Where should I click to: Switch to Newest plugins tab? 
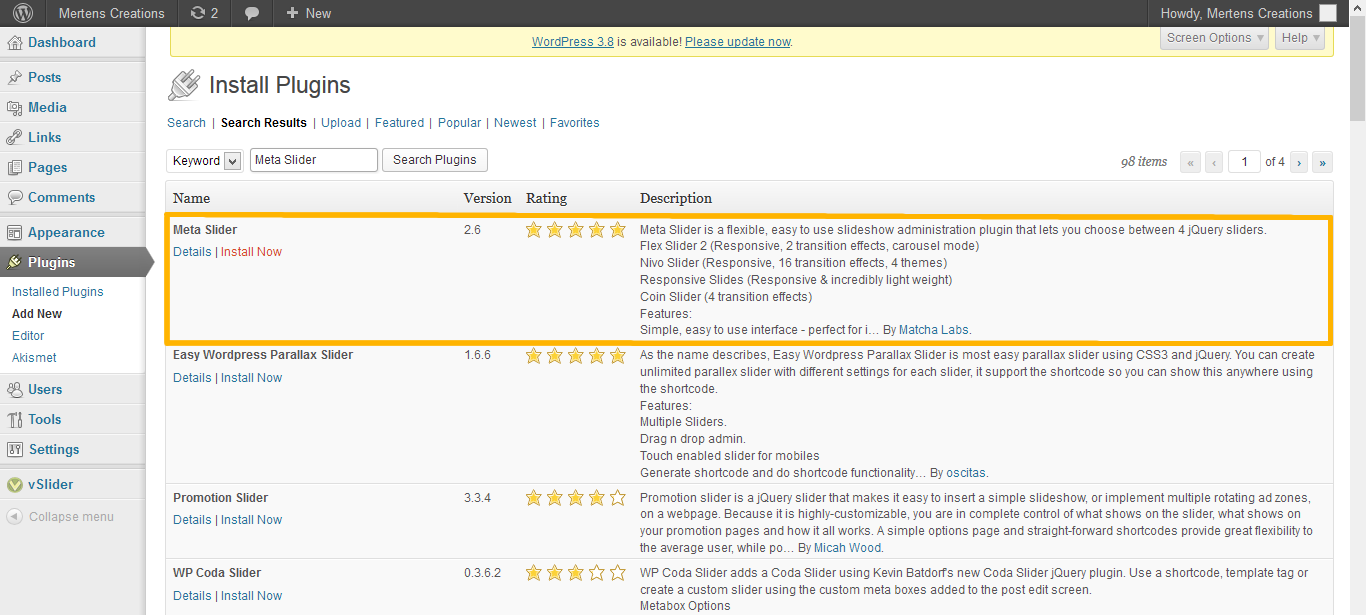click(515, 123)
